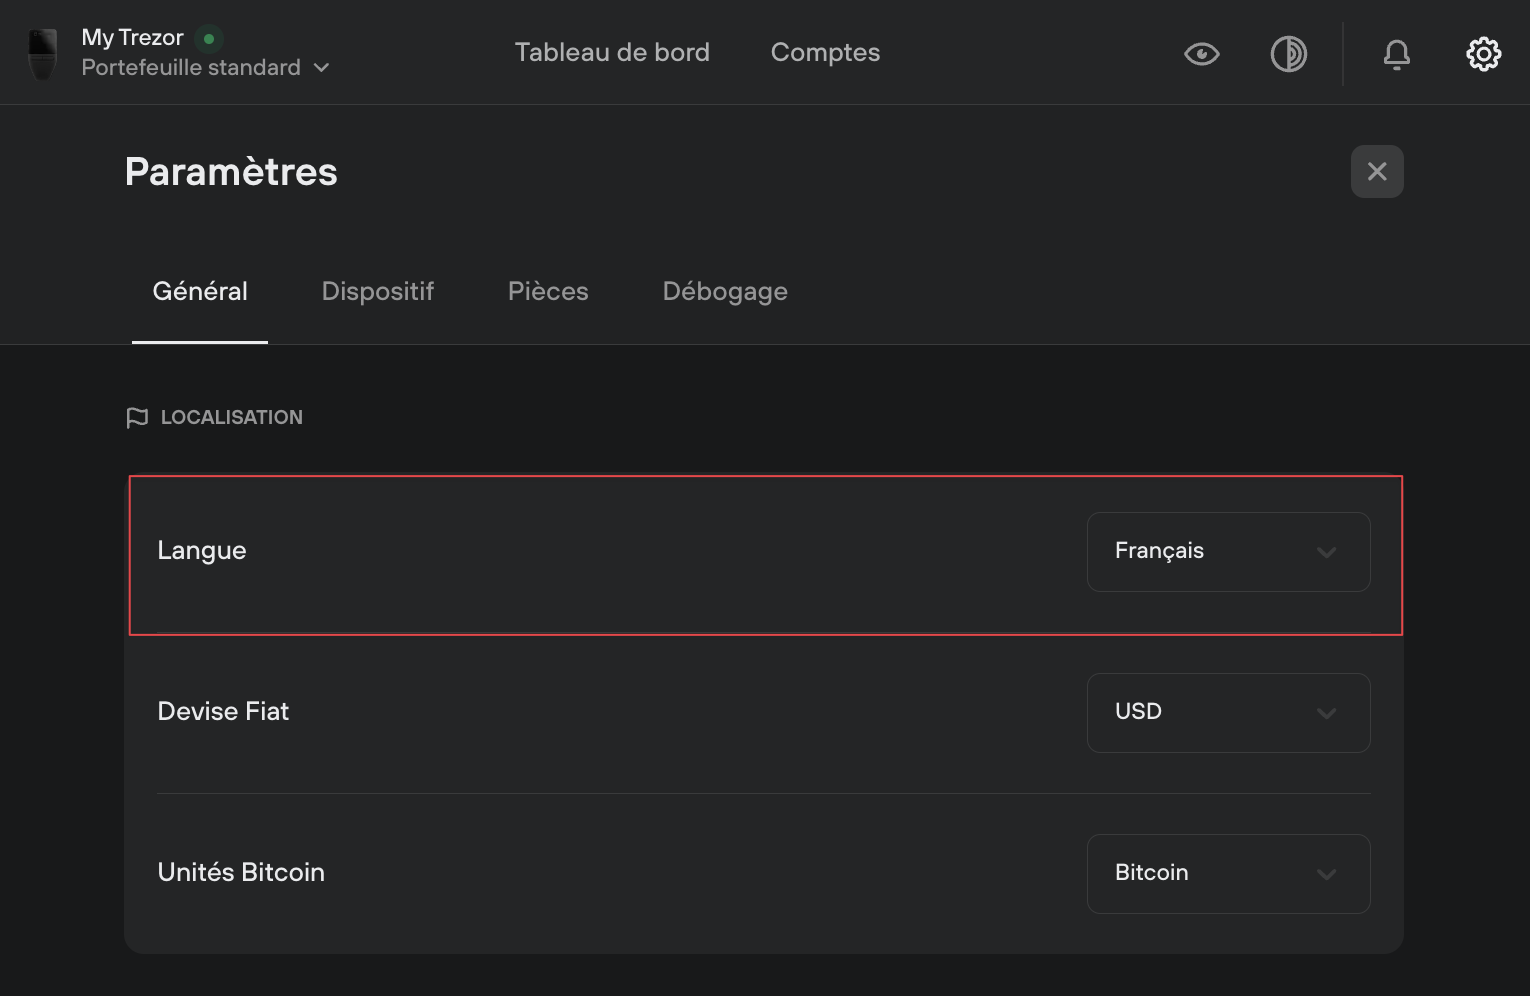Close the Paramètres page
Viewport: 1530px width, 996px height.
(x=1377, y=172)
